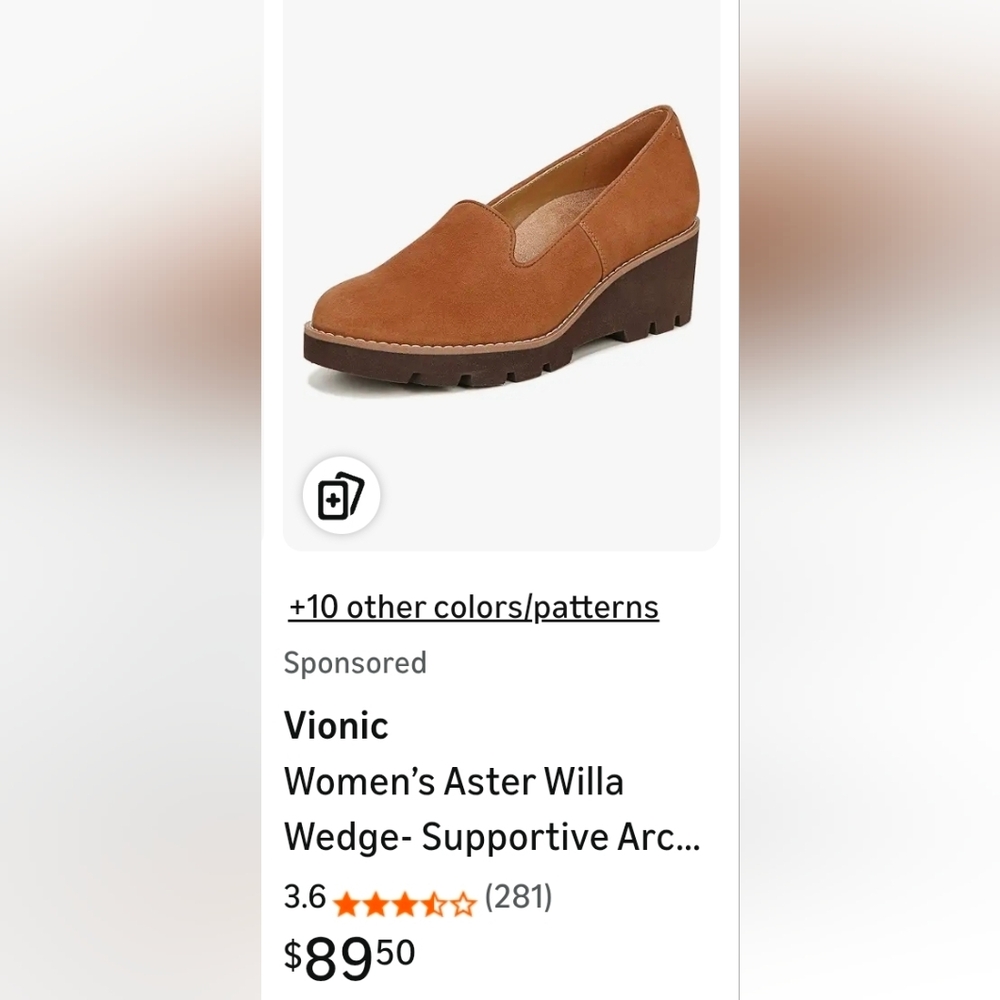Click the gray product card background
Viewport: 1000px width, 1000px height.
coord(640,480)
